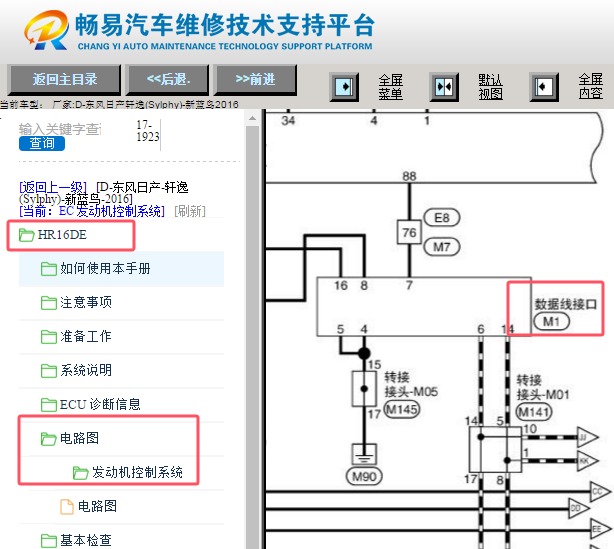Click the folder icon beside ECU 诊断信息

coord(49,405)
